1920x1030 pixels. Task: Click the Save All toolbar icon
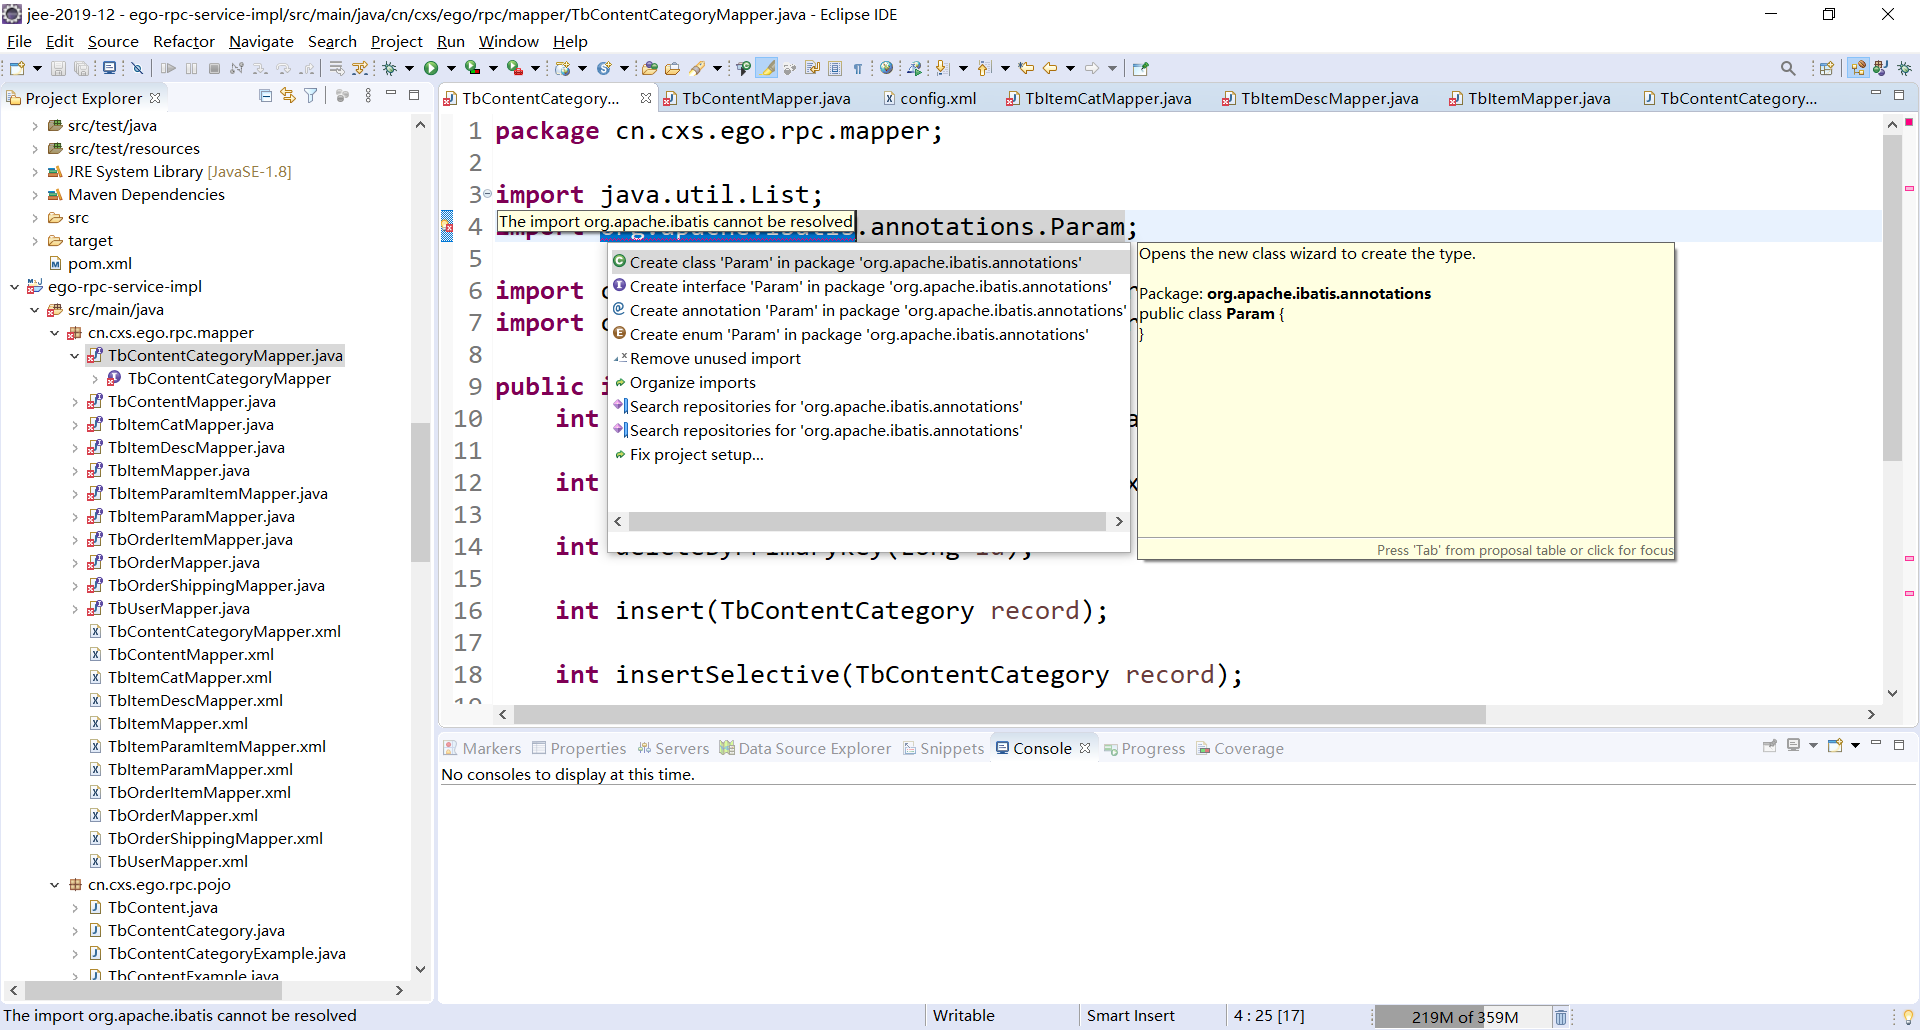(x=81, y=68)
